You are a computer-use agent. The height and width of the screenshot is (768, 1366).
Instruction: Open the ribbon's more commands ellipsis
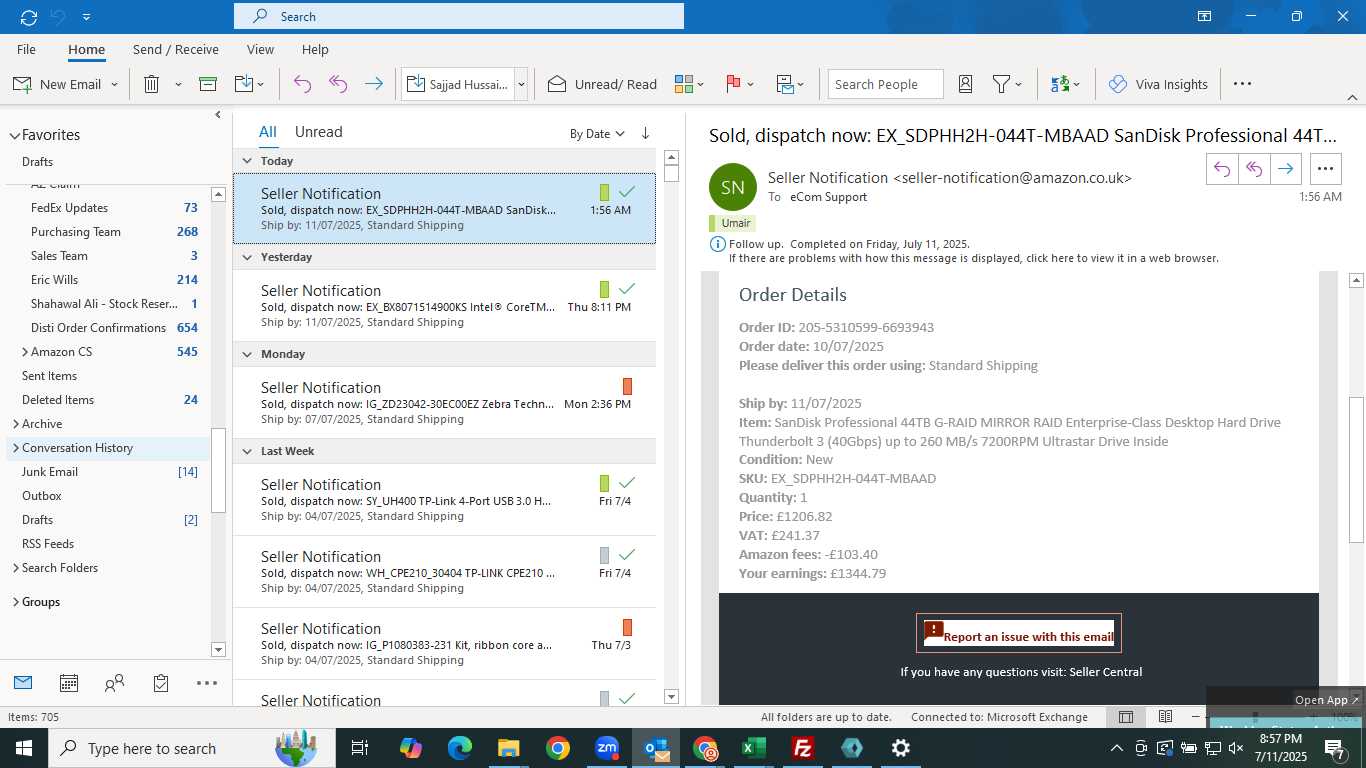click(1242, 84)
